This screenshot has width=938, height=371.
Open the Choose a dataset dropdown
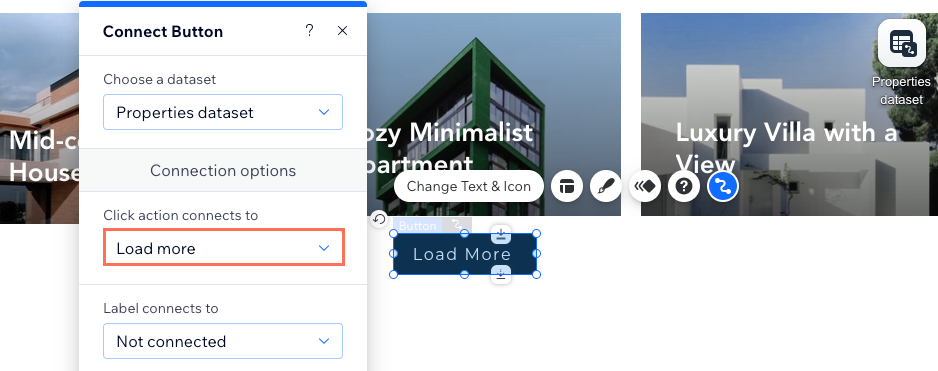point(223,112)
